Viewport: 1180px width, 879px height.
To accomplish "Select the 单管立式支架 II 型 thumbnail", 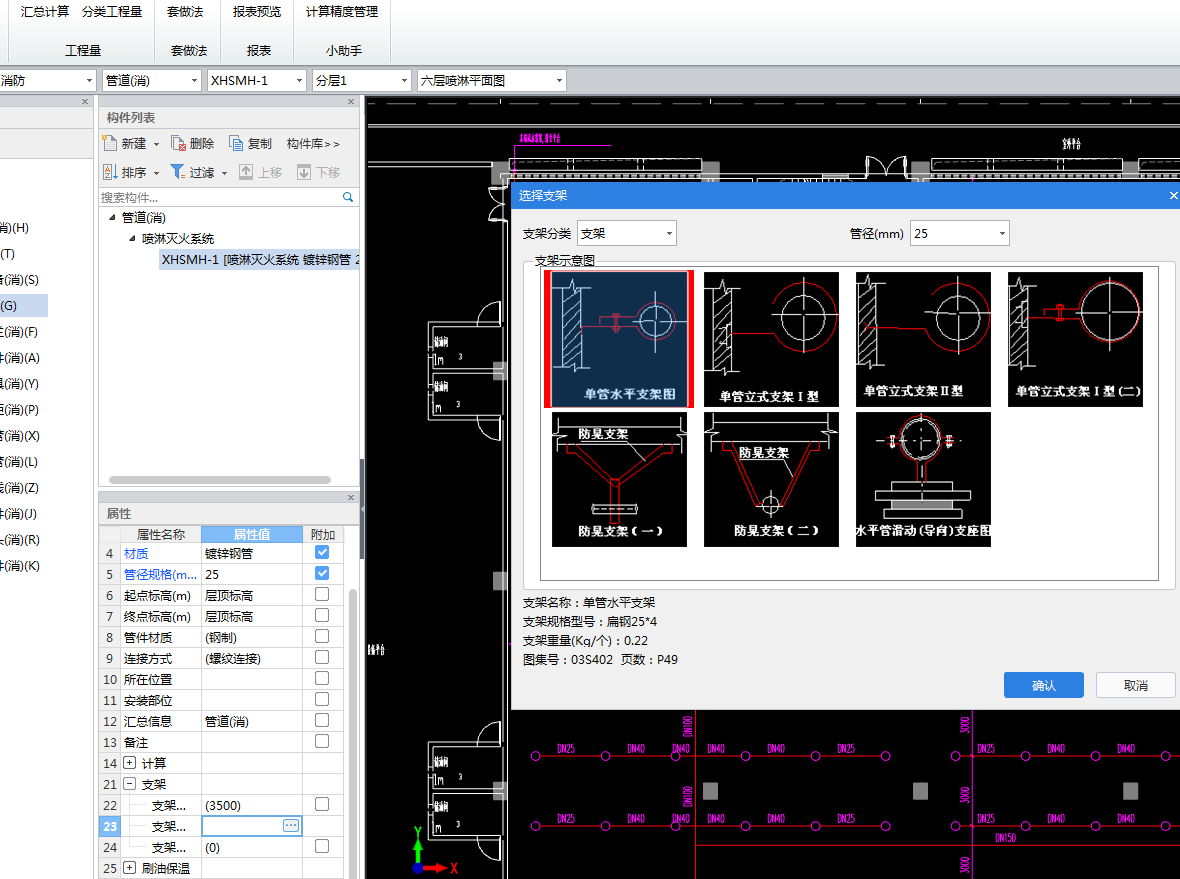I will 923,339.
